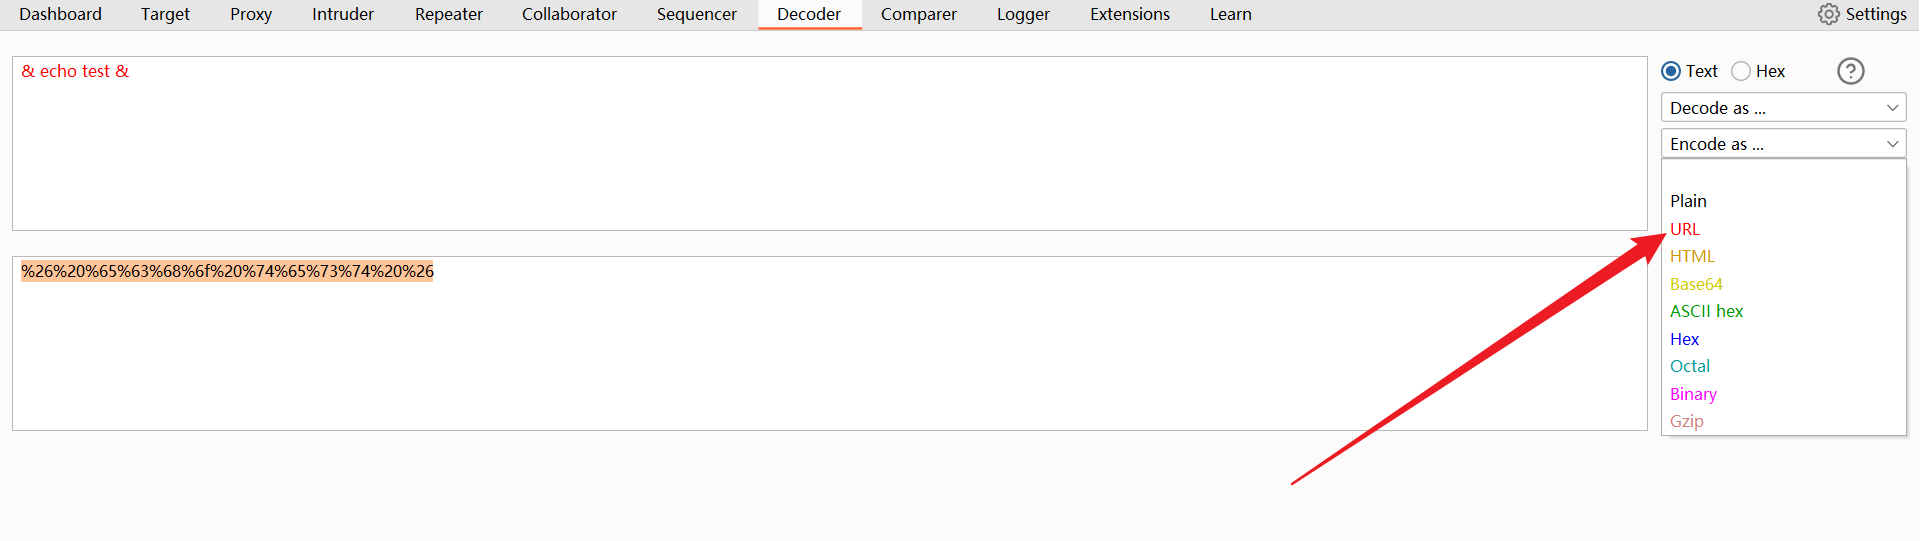Go to the Proxy tab
This screenshot has height=541, width=1920.
coord(251,14)
